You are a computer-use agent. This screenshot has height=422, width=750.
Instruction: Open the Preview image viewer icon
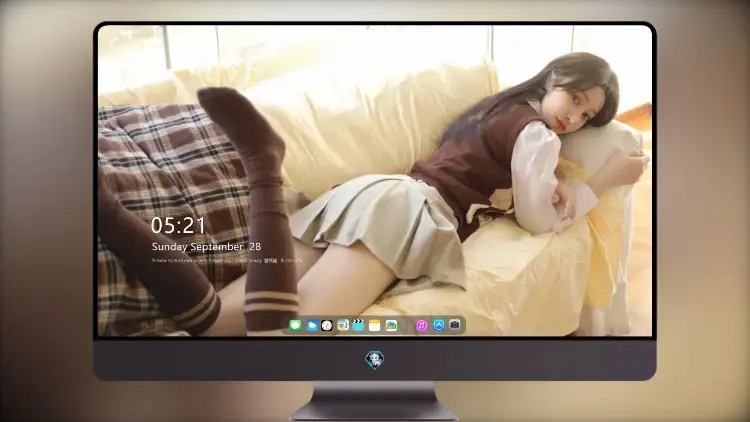343,325
